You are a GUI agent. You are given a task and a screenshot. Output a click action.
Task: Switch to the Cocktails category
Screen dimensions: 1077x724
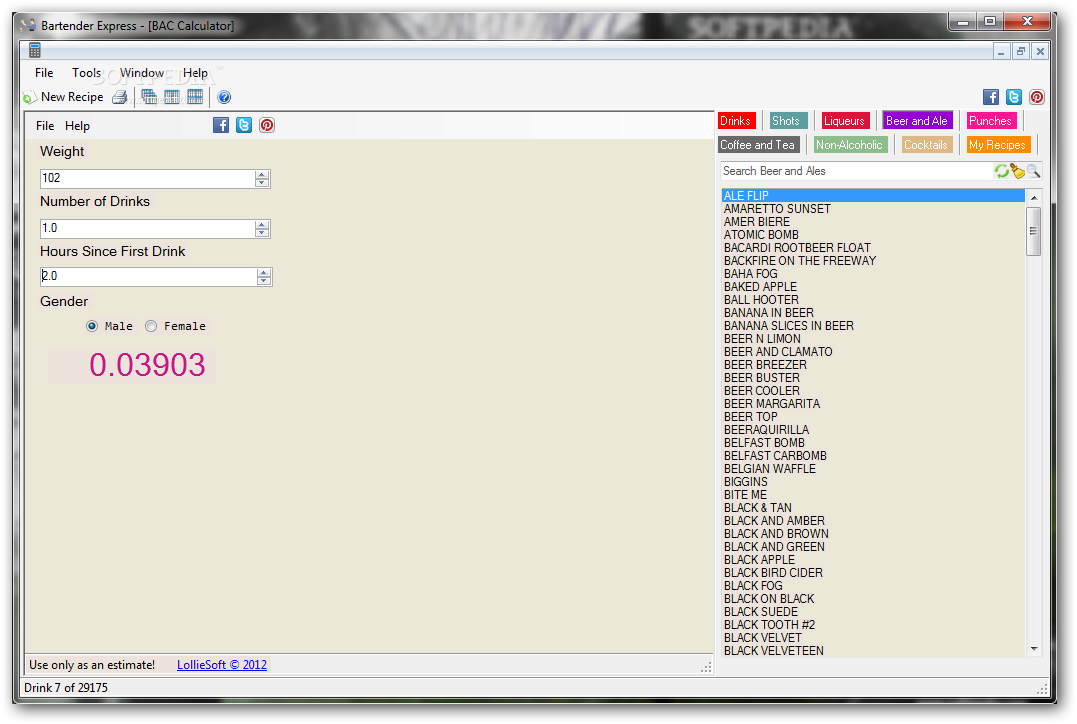pos(926,145)
